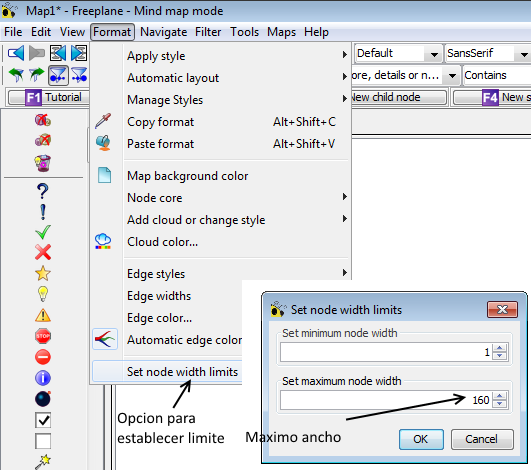Add the yellow star icon
This screenshot has height=470, width=531.
click(x=43, y=273)
